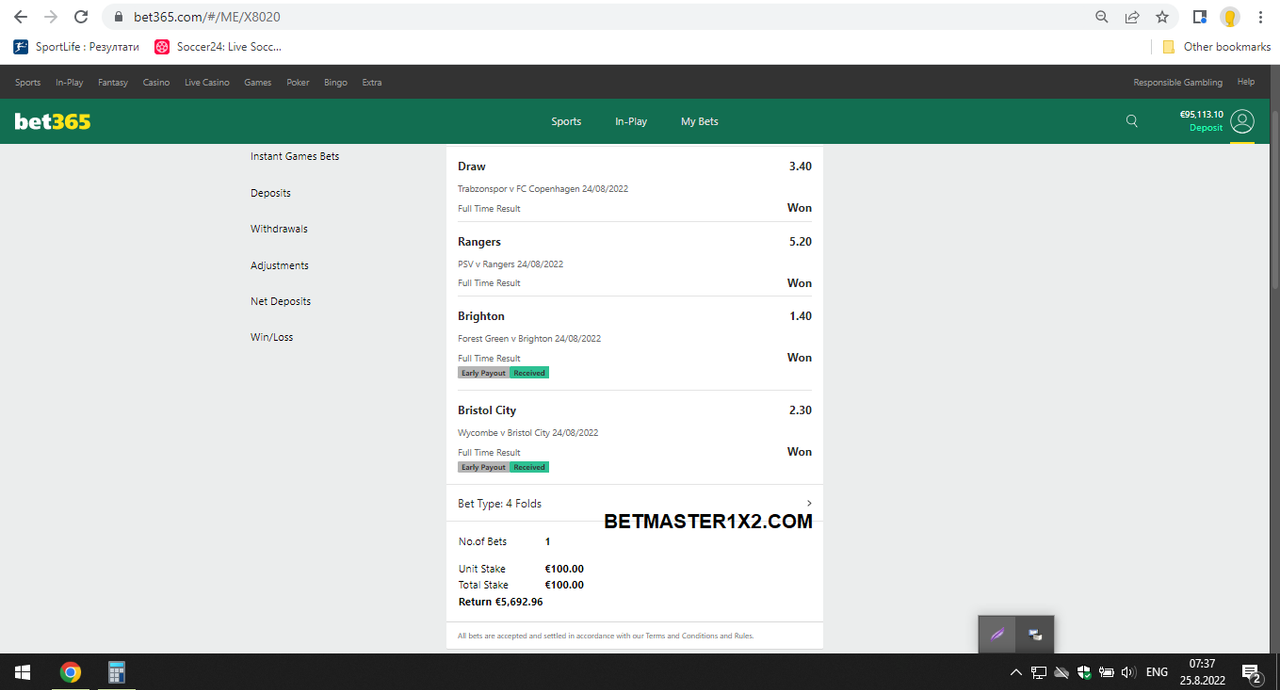Viewport: 1280px width, 690px height.
Task: Open Games in top bar
Action: point(258,82)
